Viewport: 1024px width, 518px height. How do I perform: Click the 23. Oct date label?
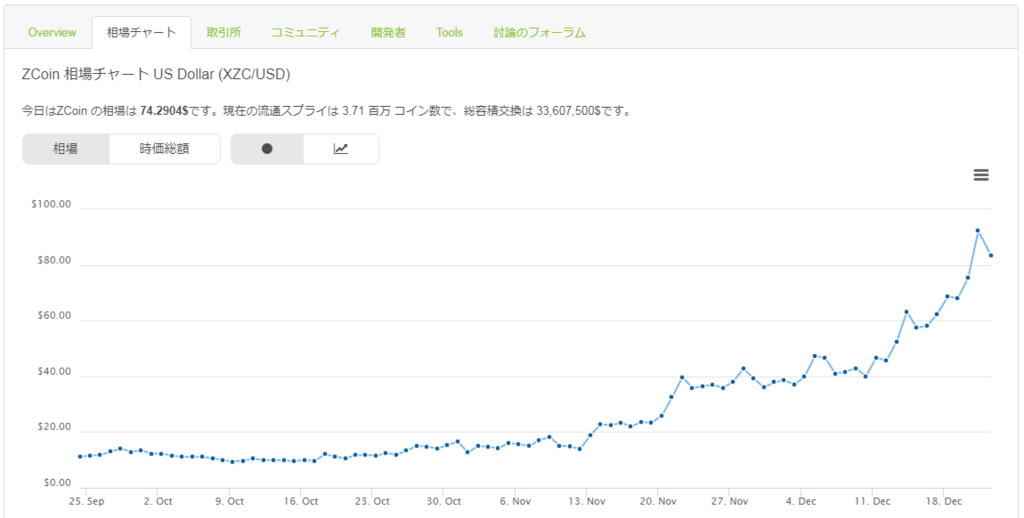pyautogui.click(x=372, y=501)
